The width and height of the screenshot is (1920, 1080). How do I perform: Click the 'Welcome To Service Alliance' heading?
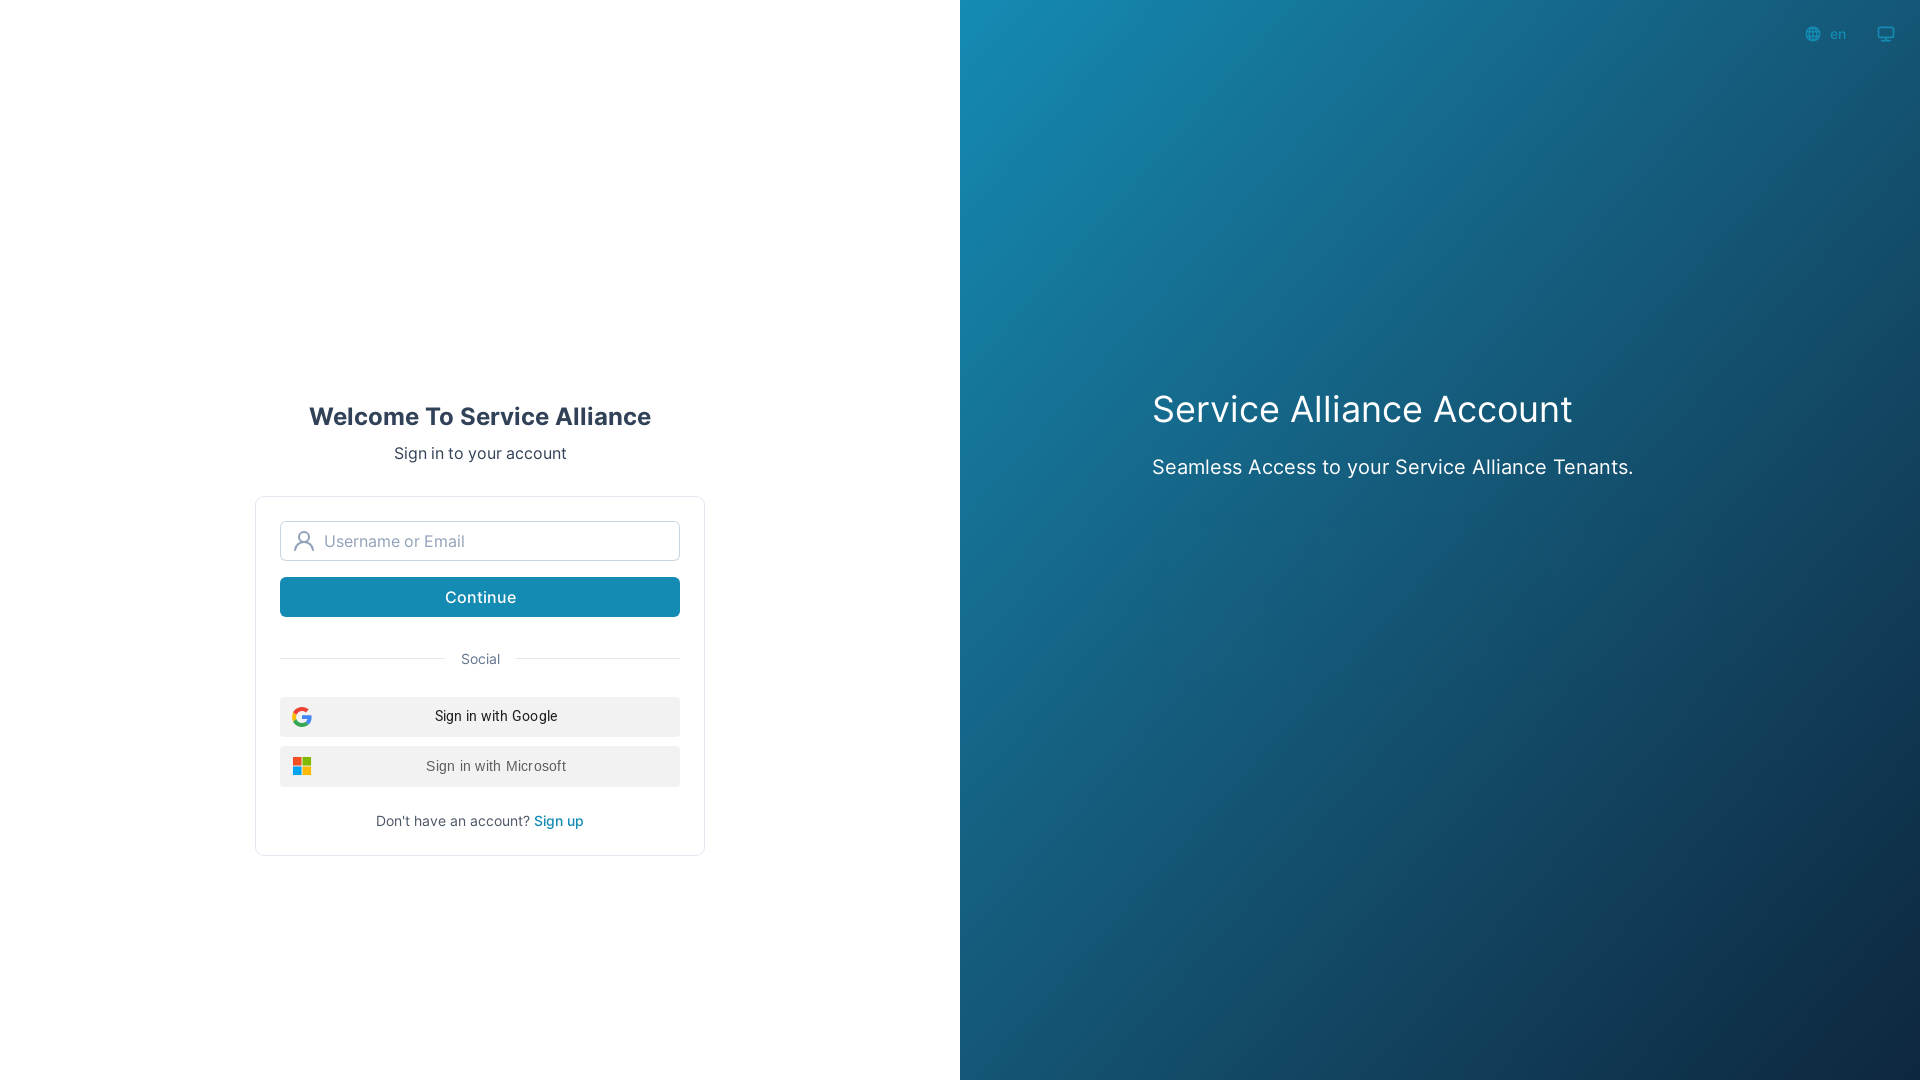click(480, 416)
